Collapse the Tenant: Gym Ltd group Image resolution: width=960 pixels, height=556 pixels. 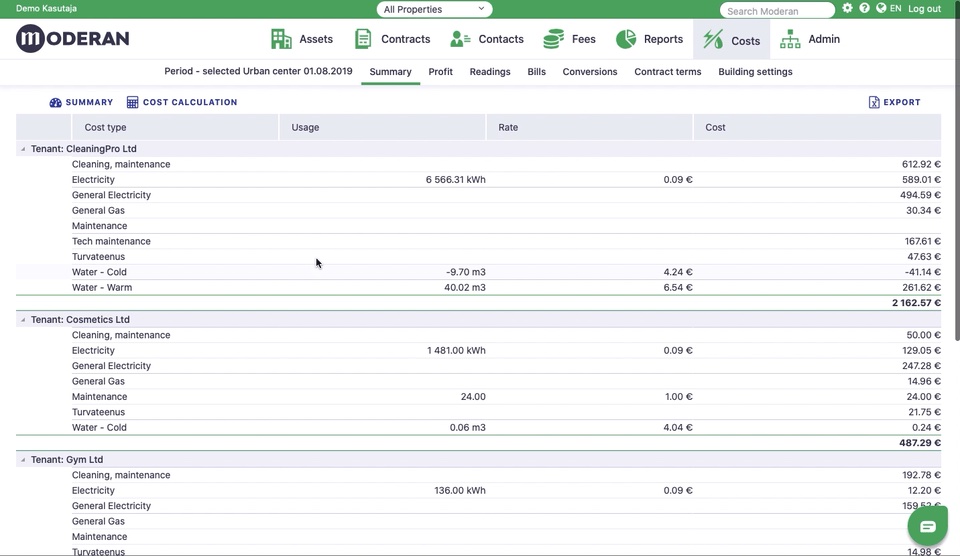23,460
